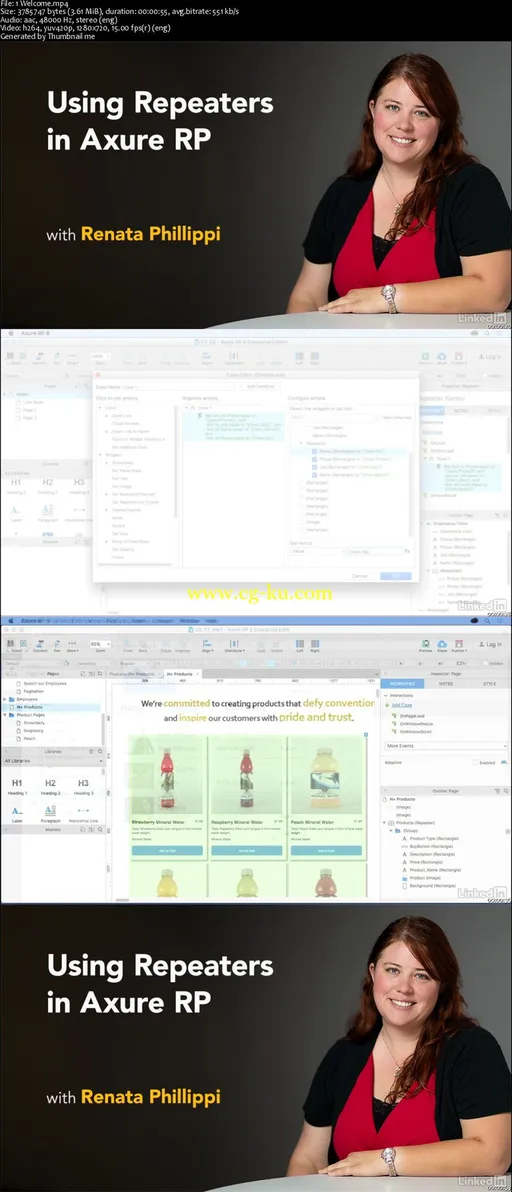The height and width of the screenshot is (1192, 512).
Task: Select the Connect tool in products screenshot toolbar
Action: [40, 646]
